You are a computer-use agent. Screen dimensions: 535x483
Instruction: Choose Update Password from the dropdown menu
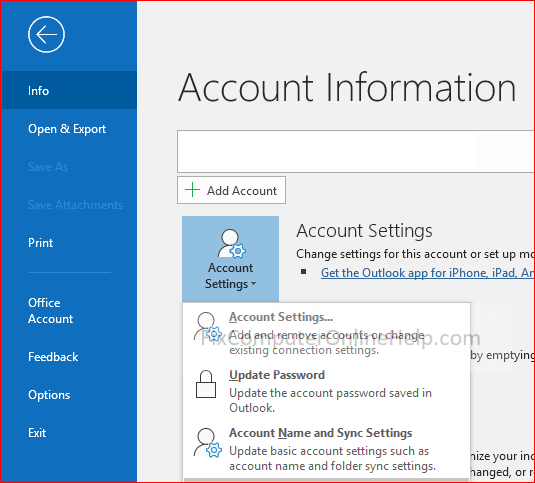tap(326, 390)
